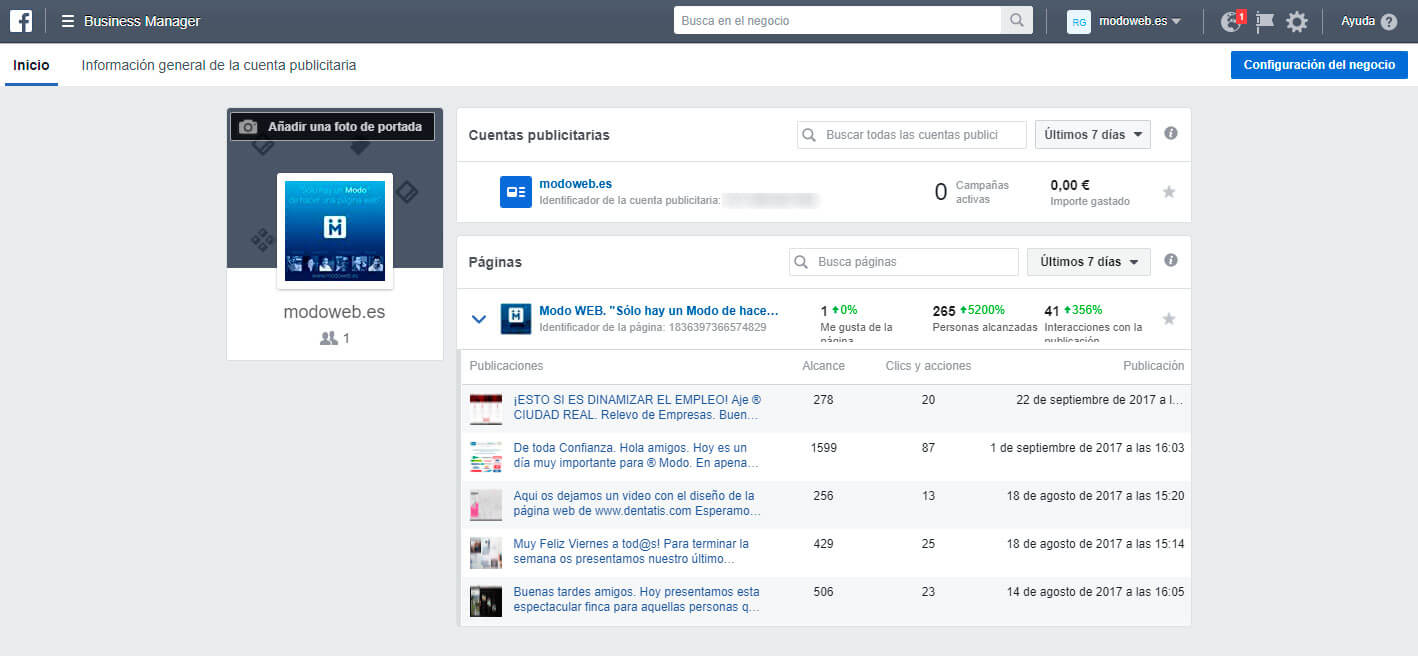Open the notifications icon with red badge
The height and width of the screenshot is (656, 1418).
(1232, 21)
